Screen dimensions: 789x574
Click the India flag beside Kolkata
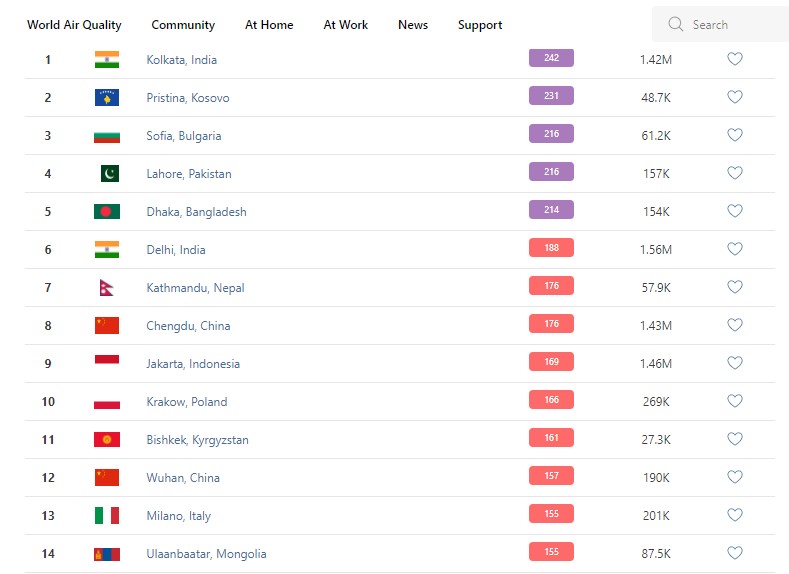click(x=107, y=60)
